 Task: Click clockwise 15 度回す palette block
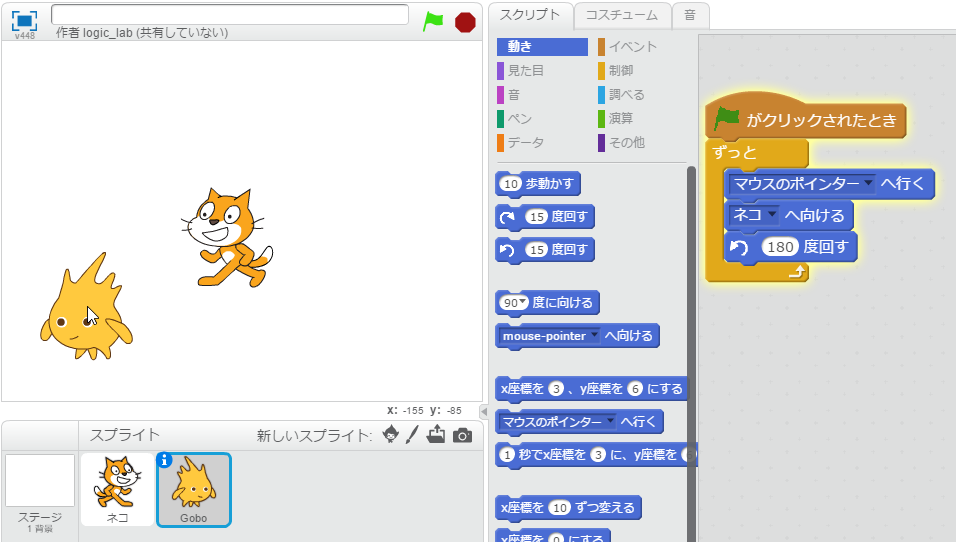545,216
